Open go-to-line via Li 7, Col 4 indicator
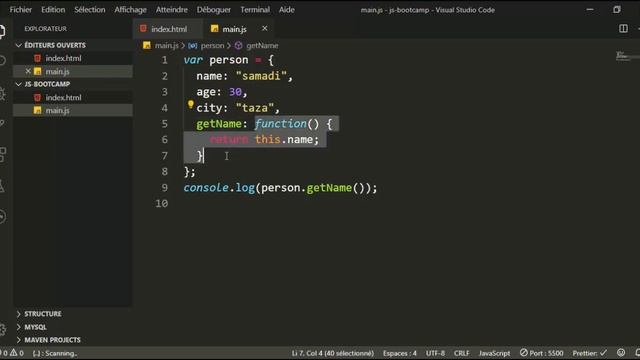 tap(333, 353)
